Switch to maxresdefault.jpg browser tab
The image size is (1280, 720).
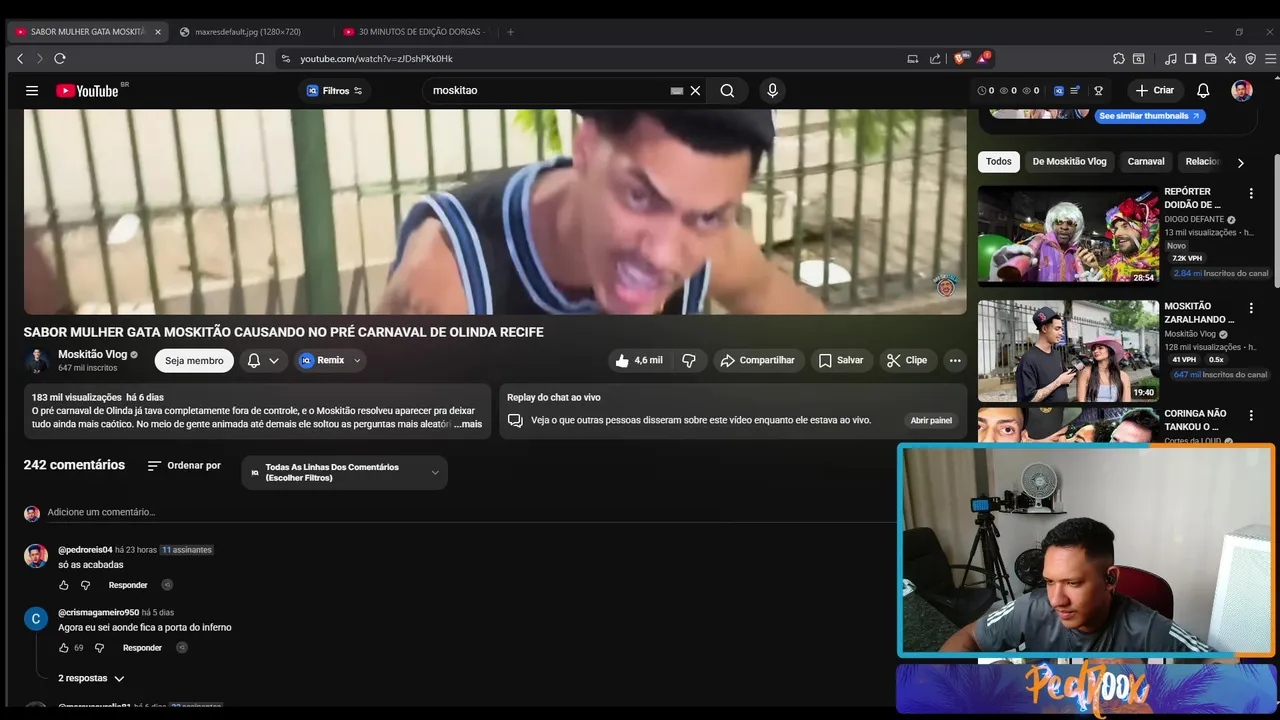(x=248, y=32)
